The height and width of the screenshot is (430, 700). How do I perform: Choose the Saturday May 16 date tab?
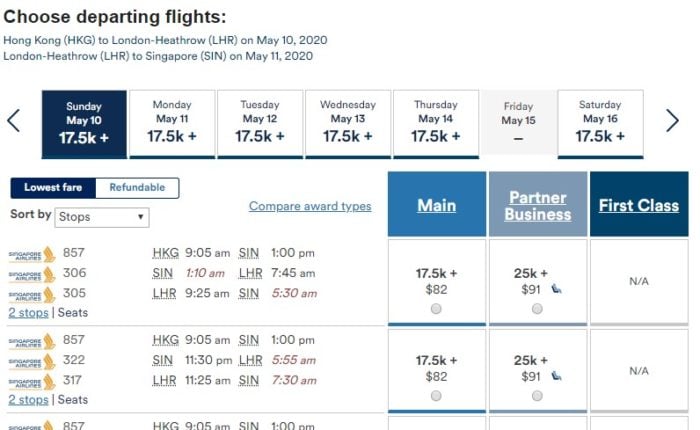click(600, 124)
